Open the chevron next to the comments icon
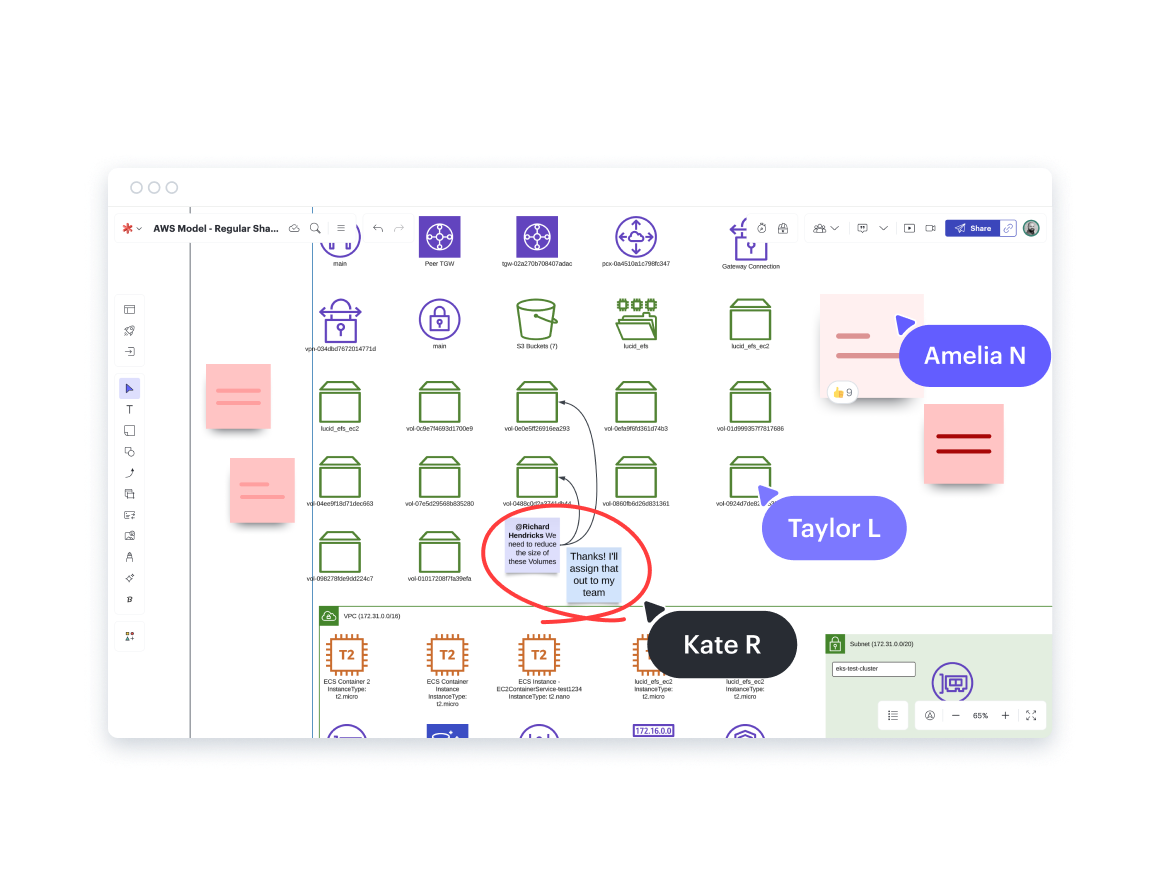The height and width of the screenshot is (870, 1160). (882, 228)
